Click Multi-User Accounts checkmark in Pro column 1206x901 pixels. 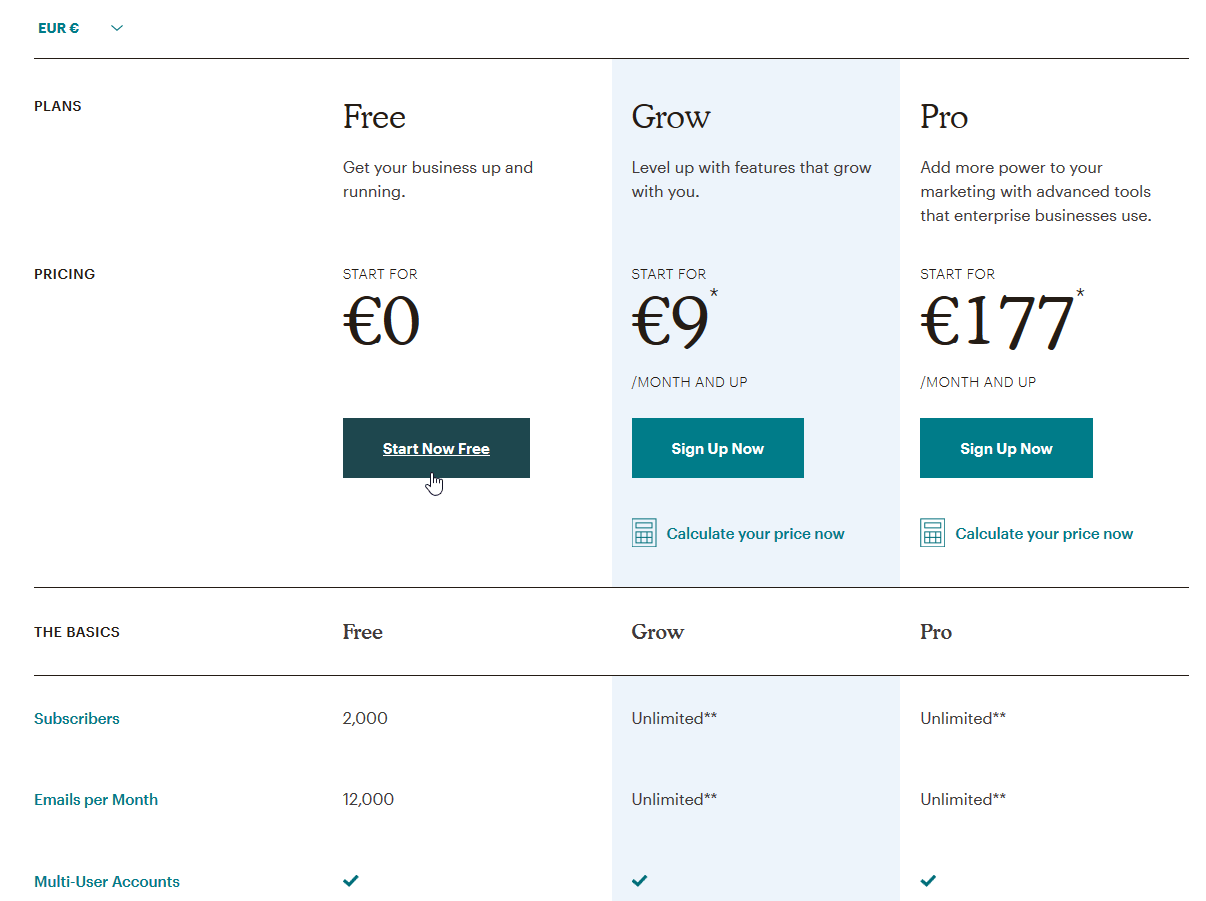[x=928, y=881]
